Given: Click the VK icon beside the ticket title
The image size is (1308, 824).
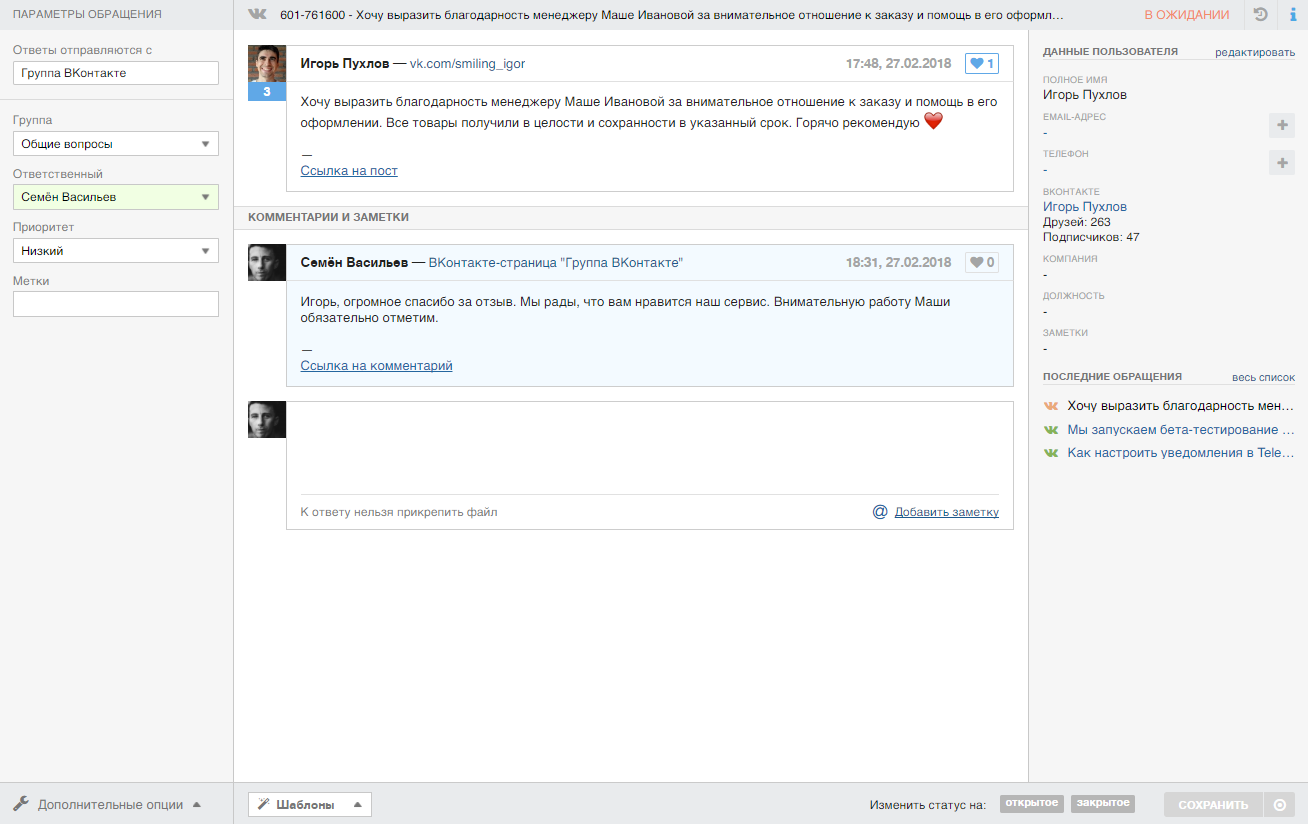Looking at the screenshot, I should (x=257, y=15).
